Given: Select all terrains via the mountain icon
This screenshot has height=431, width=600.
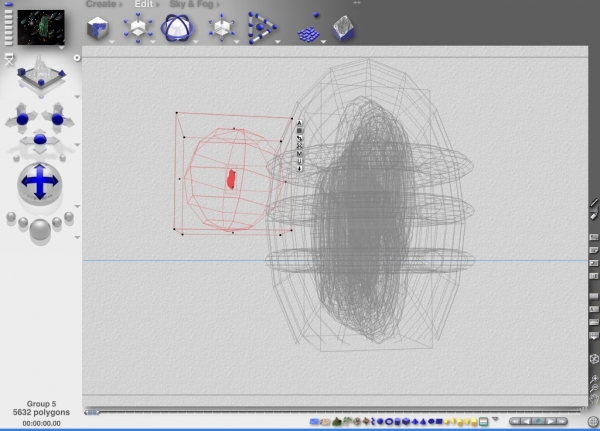Looking at the screenshot, I should click(x=337, y=421).
